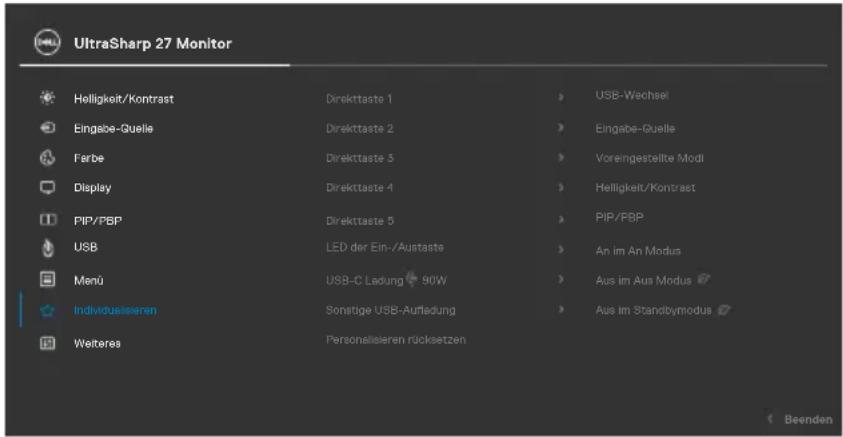Select the Display monitor icon
Image resolution: width=843 pixels, height=437 pixels.
47,188
